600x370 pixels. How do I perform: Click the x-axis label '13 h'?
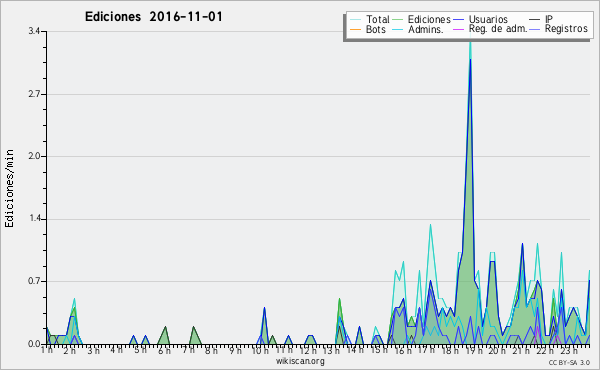coord(331,350)
